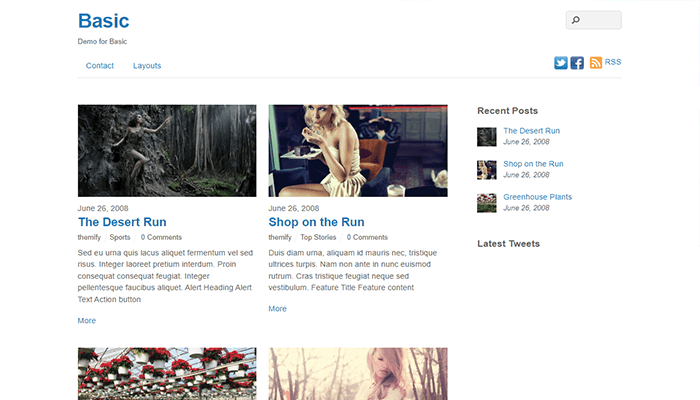Viewport: 700px width, 400px height.
Task: Click the orange RSS feed icon
Action: [x=596, y=62]
